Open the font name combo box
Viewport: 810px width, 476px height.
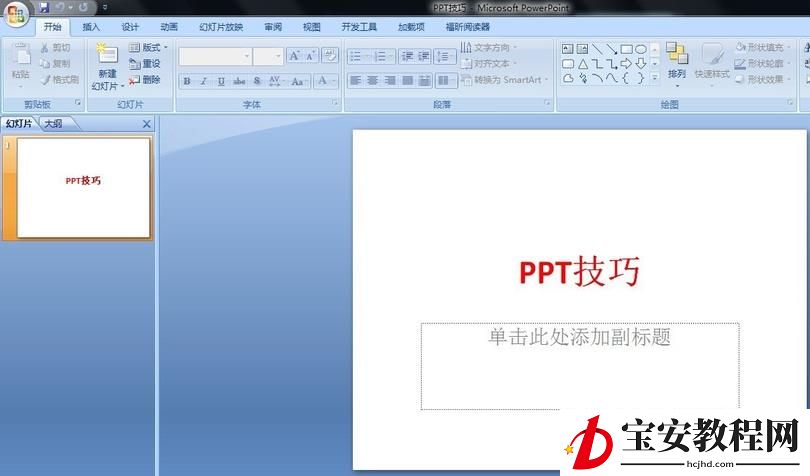pyautogui.click(x=215, y=56)
